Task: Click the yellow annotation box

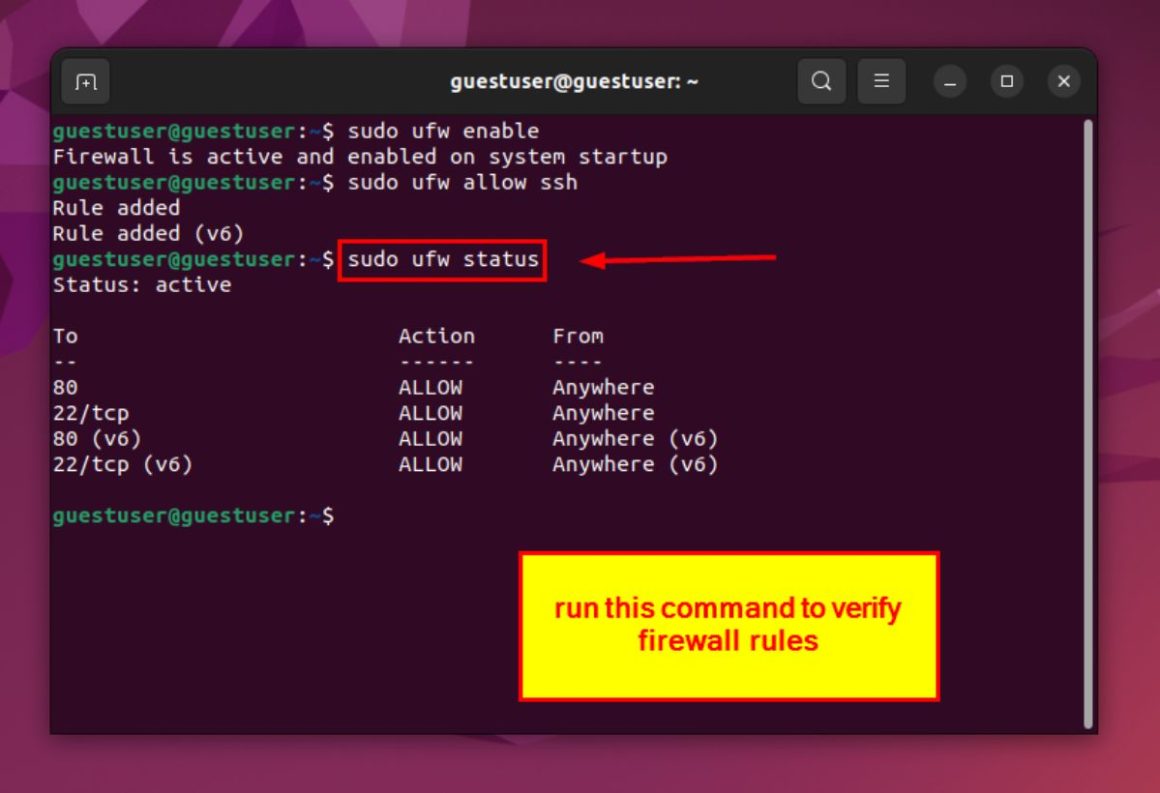Action: [727, 625]
